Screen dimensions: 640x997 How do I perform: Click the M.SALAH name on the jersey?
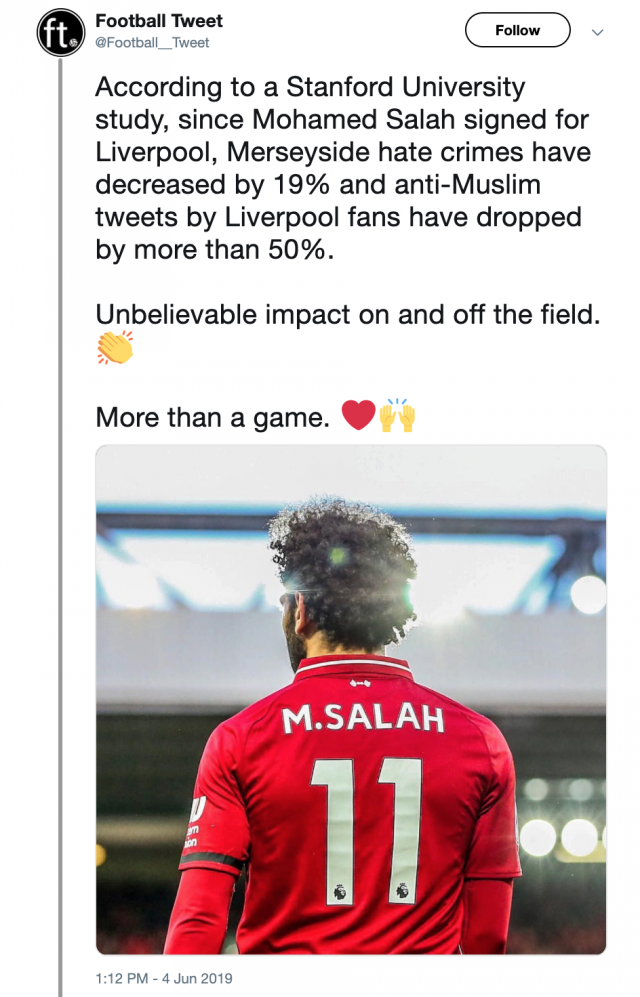pyautogui.click(x=363, y=719)
